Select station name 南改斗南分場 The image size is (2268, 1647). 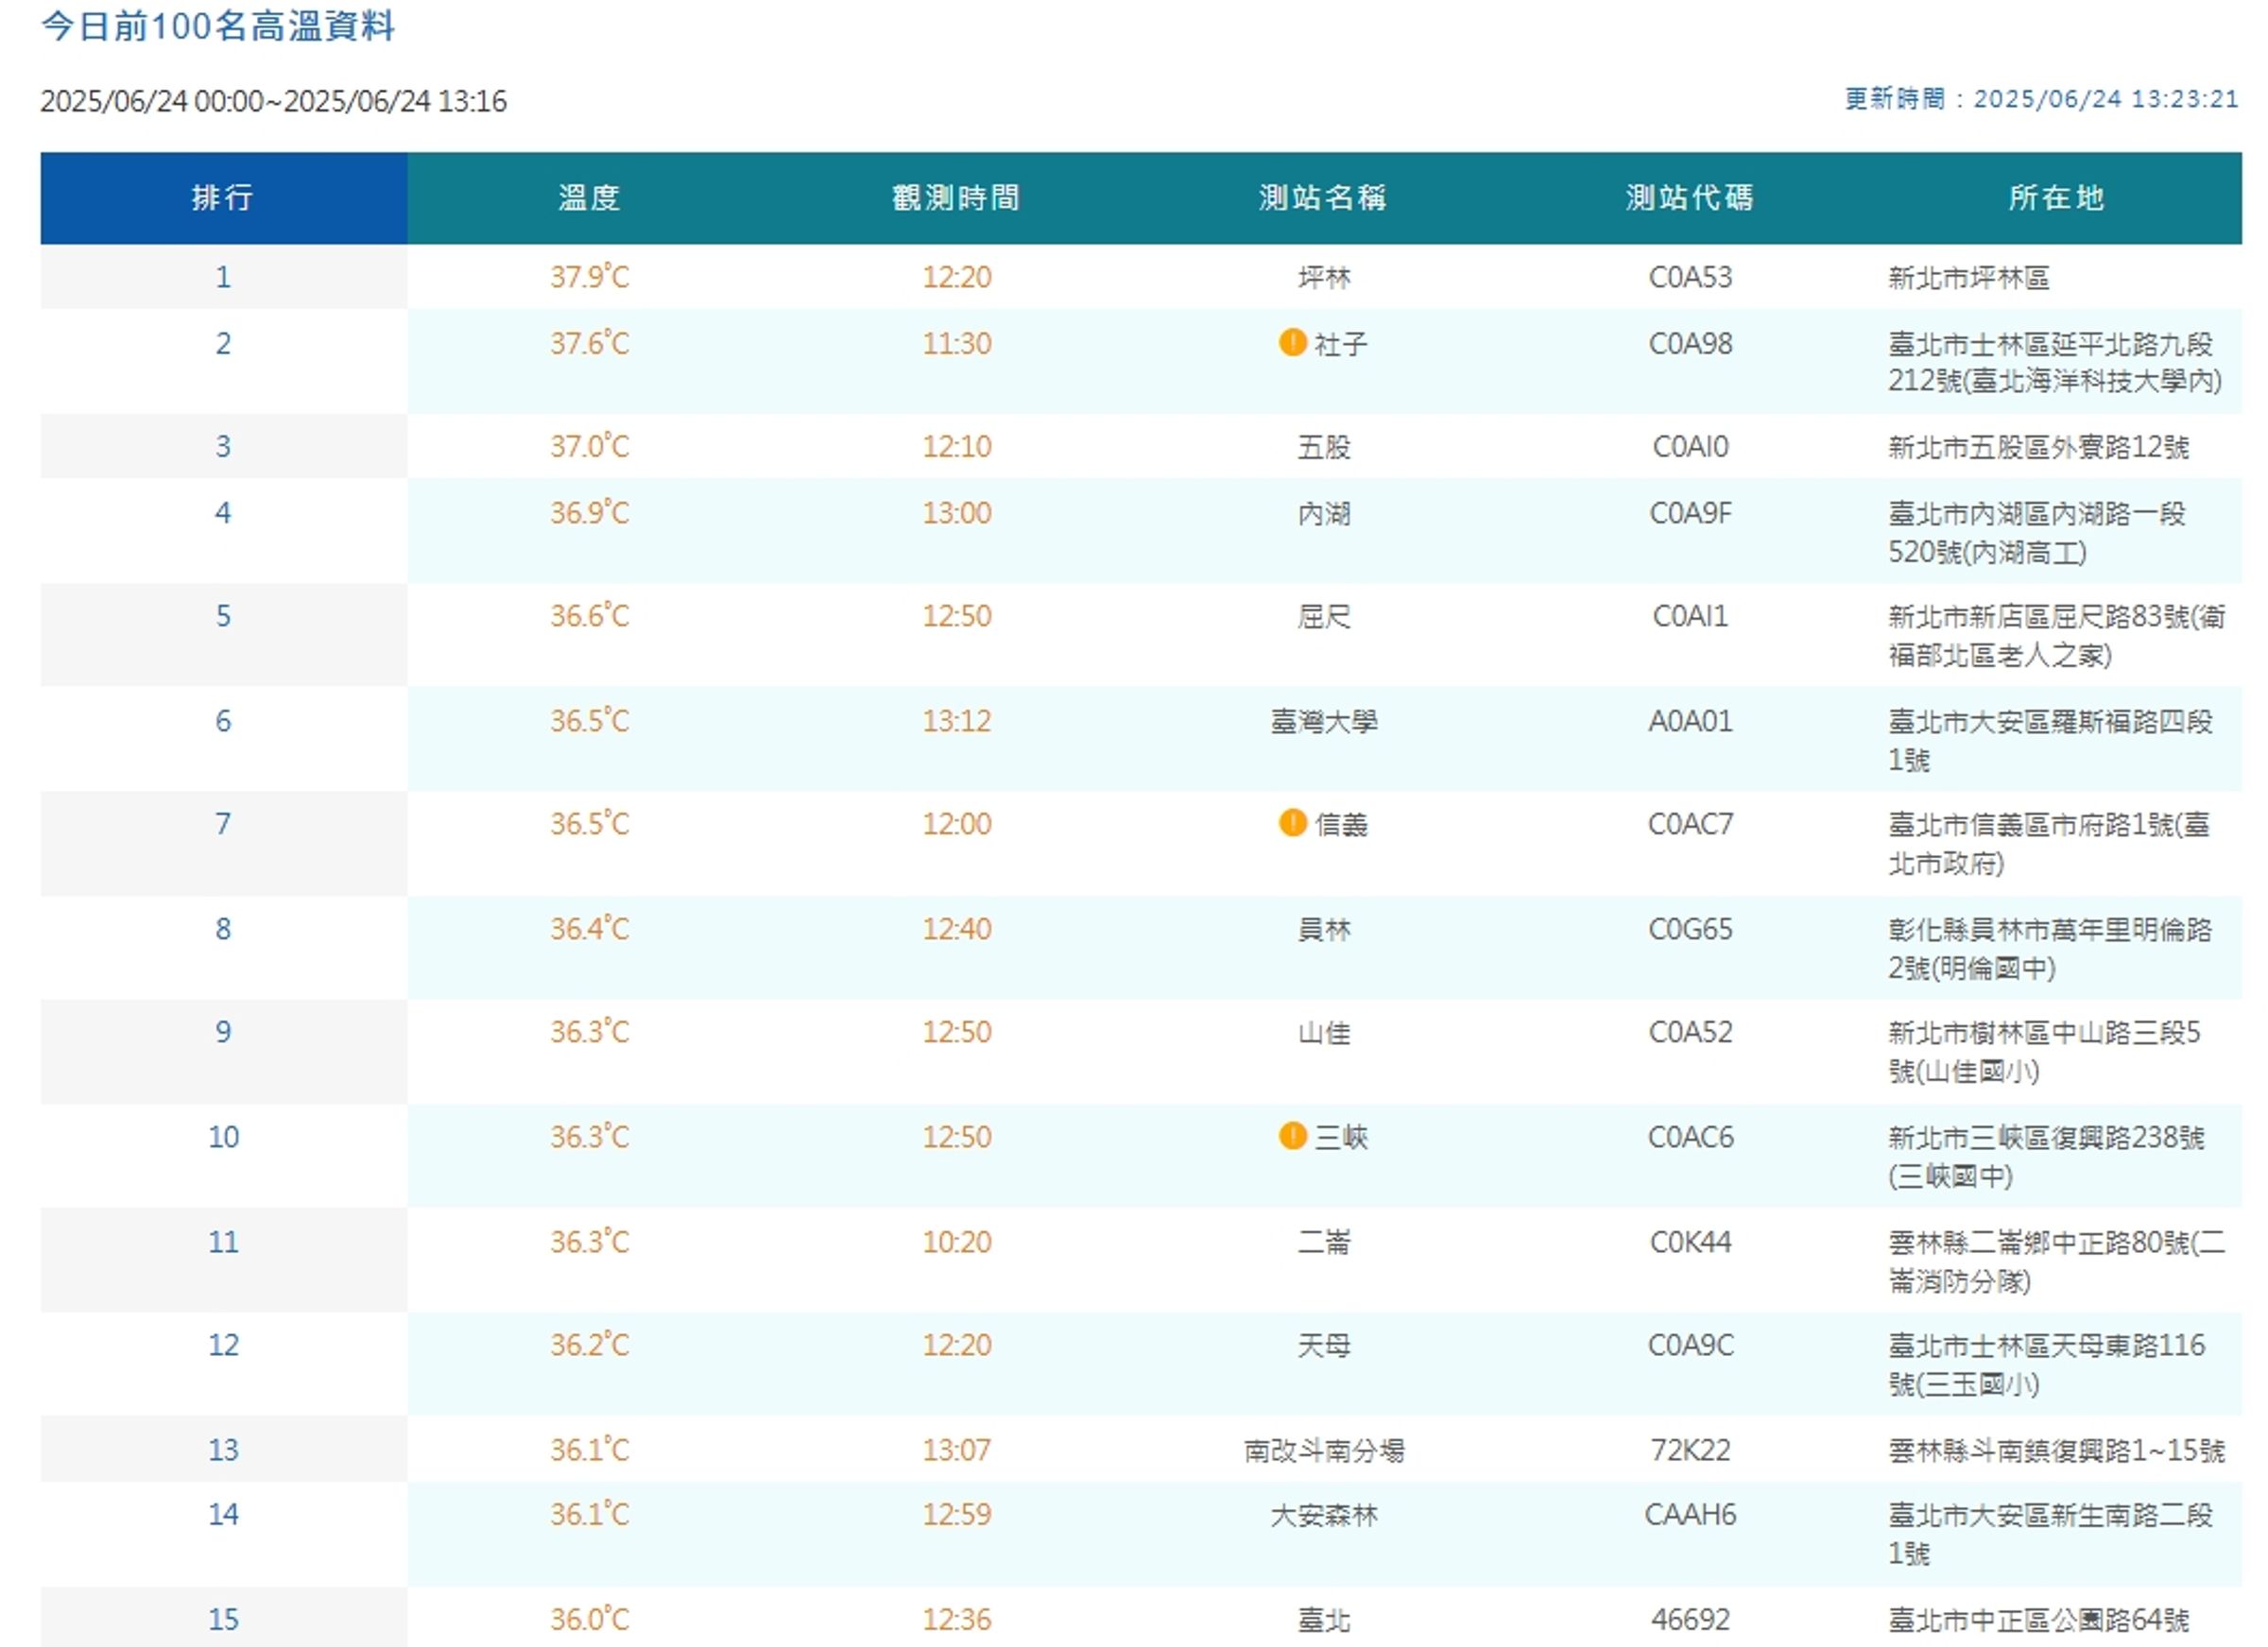[1324, 1450]
